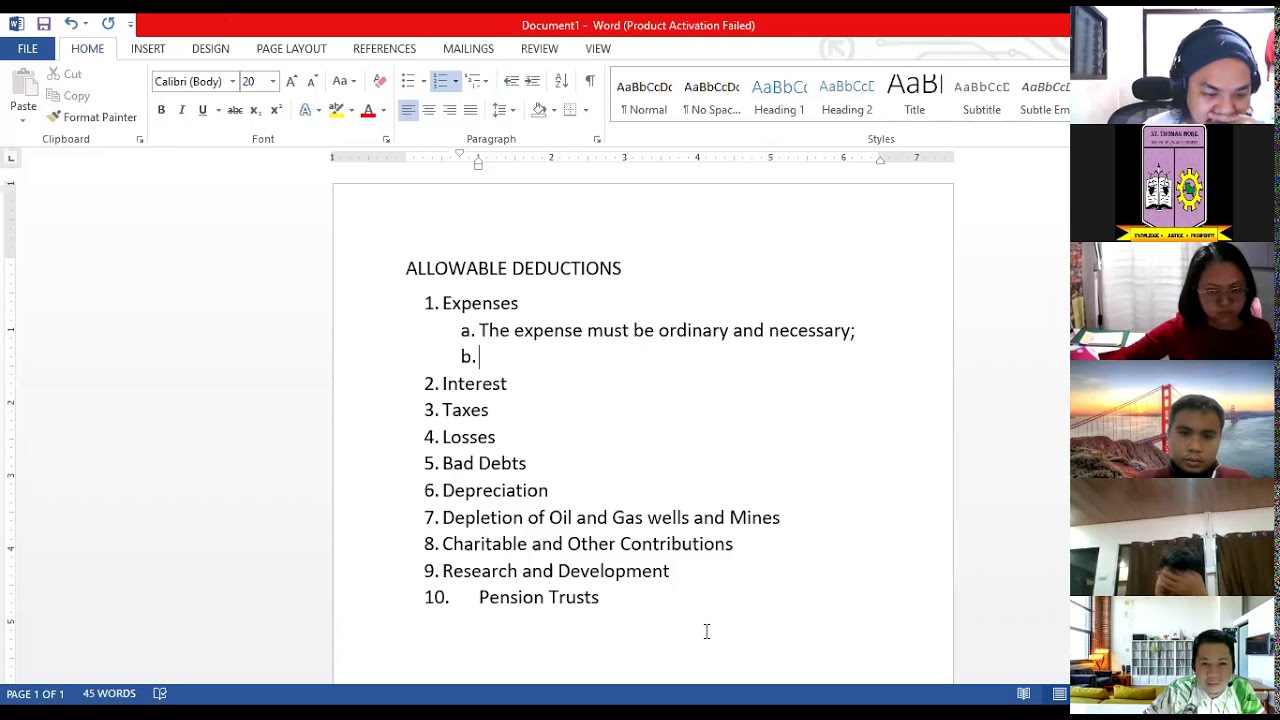Expand the Paste options arrow
Viewport: 1280px width, 720px height.
coord(23,120)
